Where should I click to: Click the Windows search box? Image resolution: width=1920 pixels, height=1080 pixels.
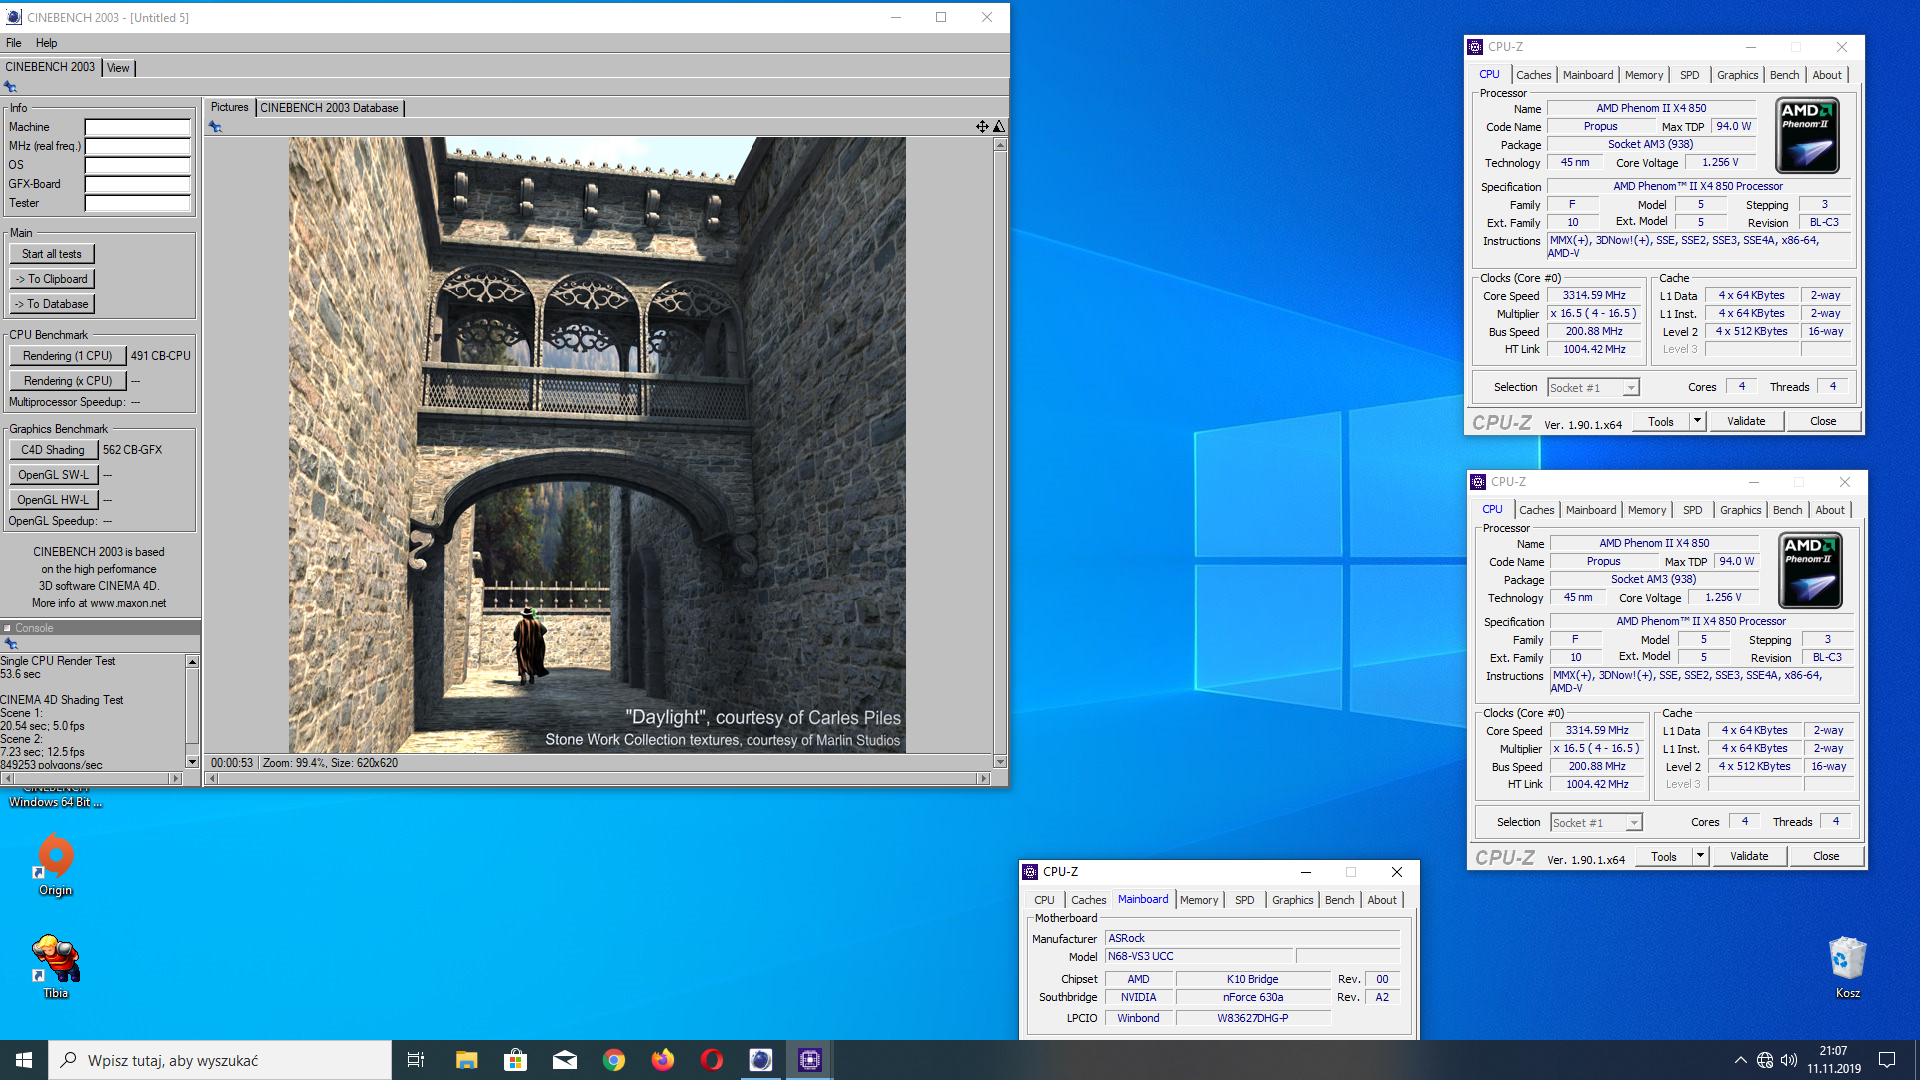[x=220, y=1060]
